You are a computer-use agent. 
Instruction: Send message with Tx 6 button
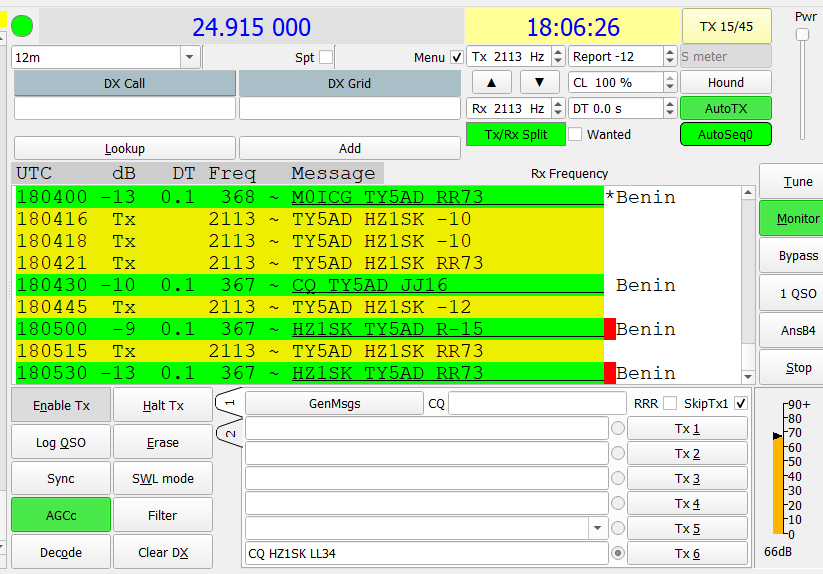coord(687,553)
